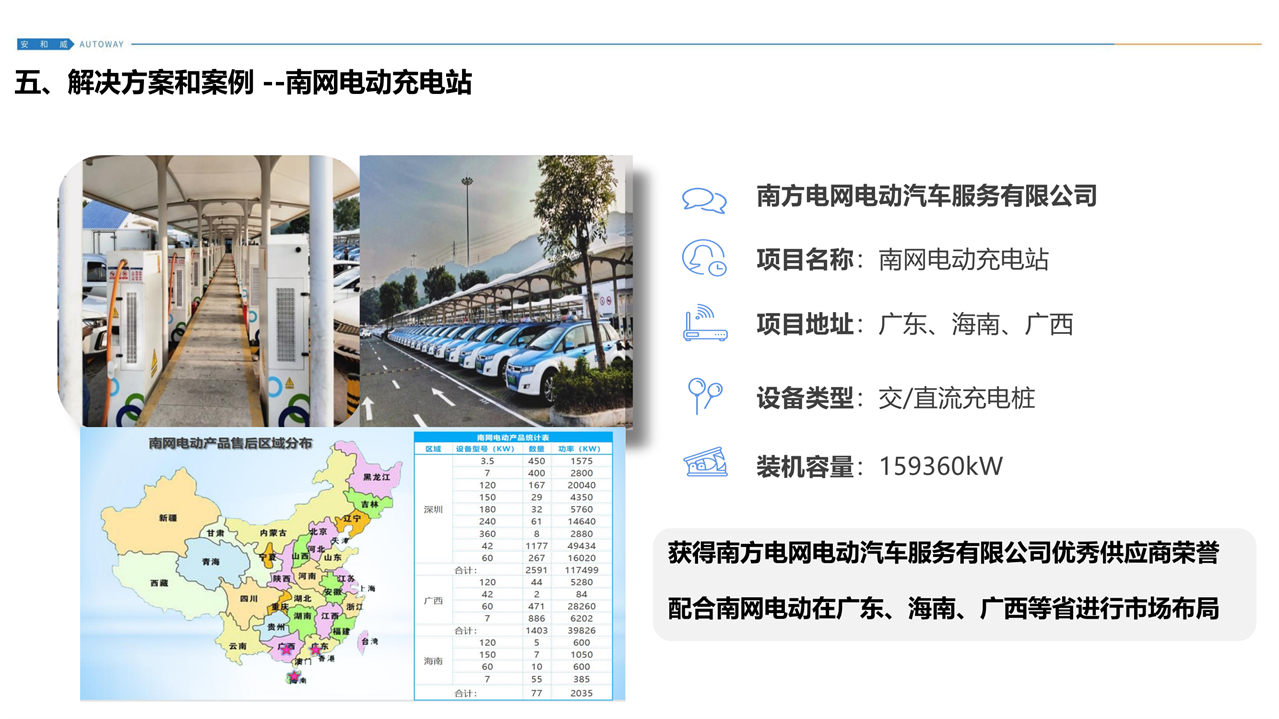The height and width of the screenshot is (719, 1279).
Task: Select the 福建 region on the map
Action: 341,631
